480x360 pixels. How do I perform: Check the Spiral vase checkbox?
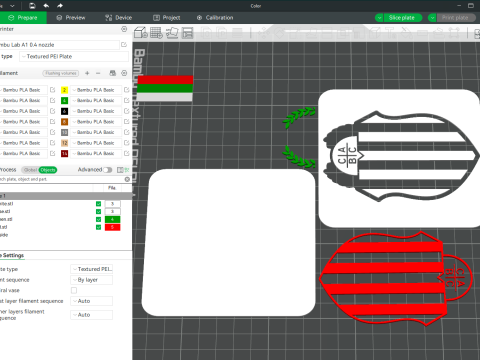click(74, 290)
